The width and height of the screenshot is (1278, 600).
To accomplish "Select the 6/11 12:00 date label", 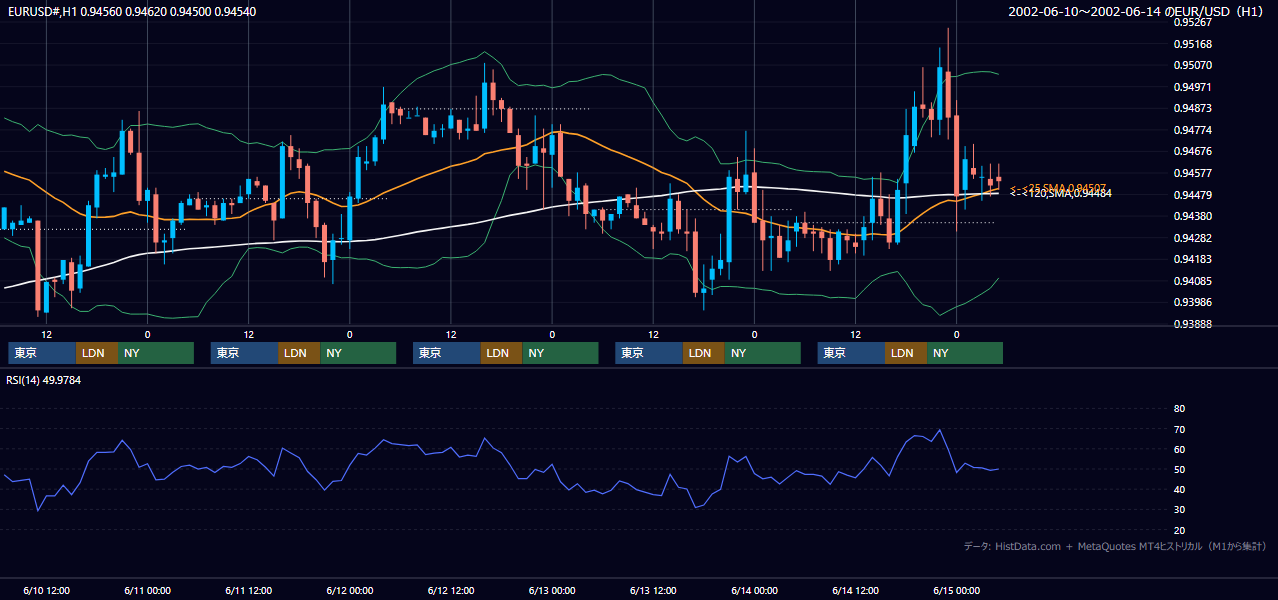I will [248, 590].
